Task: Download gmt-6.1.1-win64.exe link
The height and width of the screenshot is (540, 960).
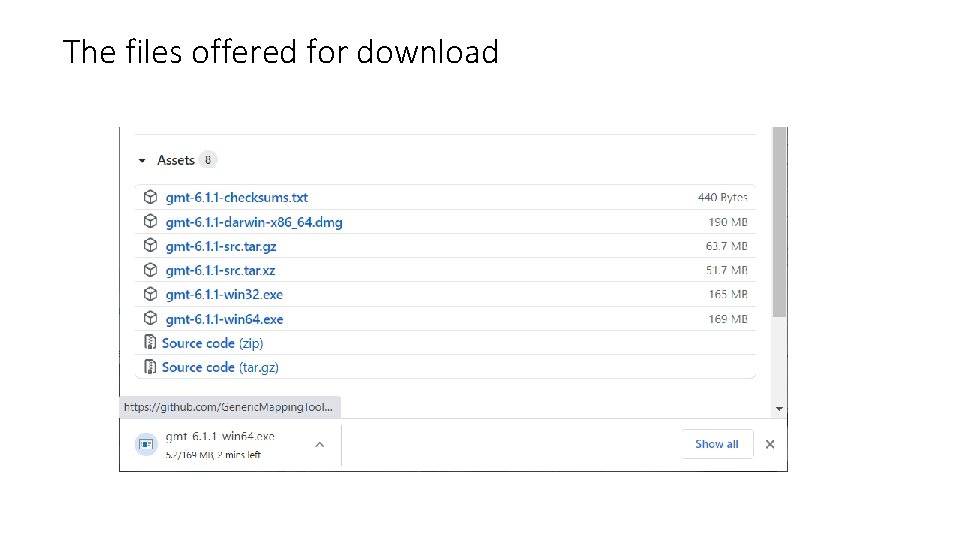Action: (224, 319)
